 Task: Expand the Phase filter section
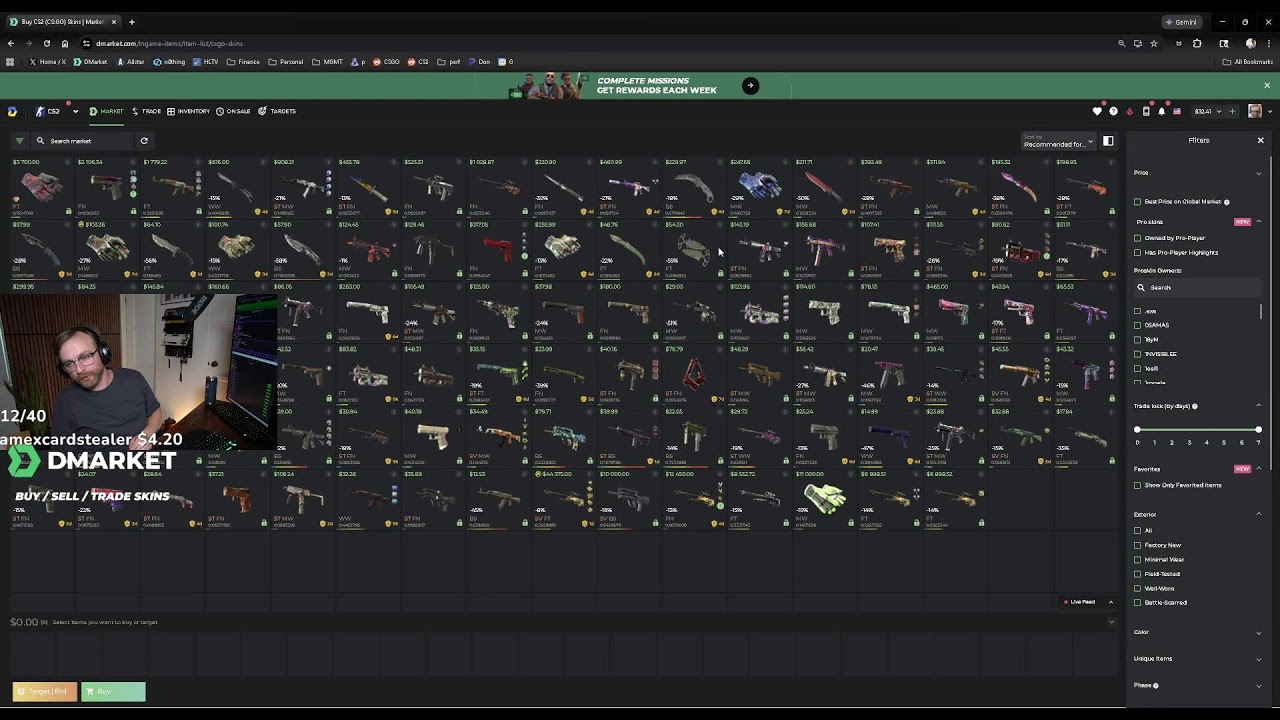(1259, 686)
